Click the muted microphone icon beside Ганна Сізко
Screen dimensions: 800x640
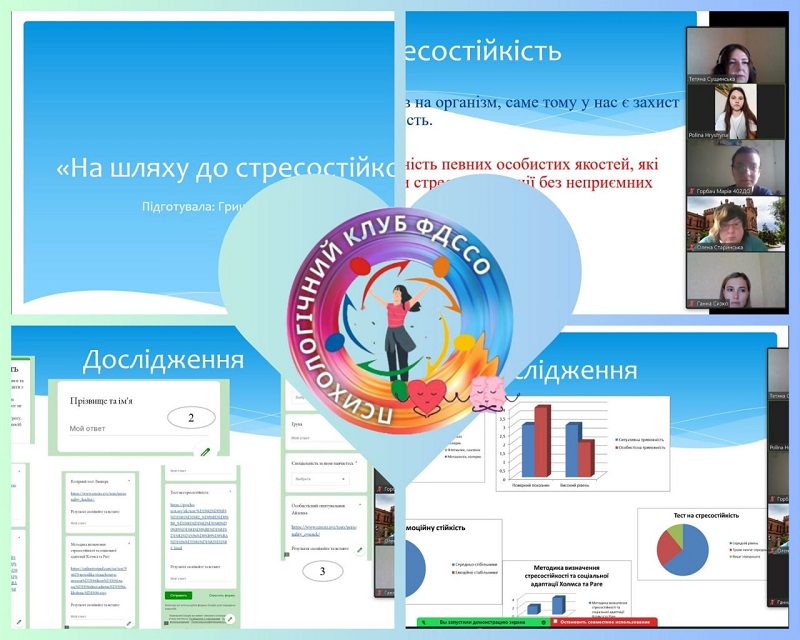click(692, 303)
